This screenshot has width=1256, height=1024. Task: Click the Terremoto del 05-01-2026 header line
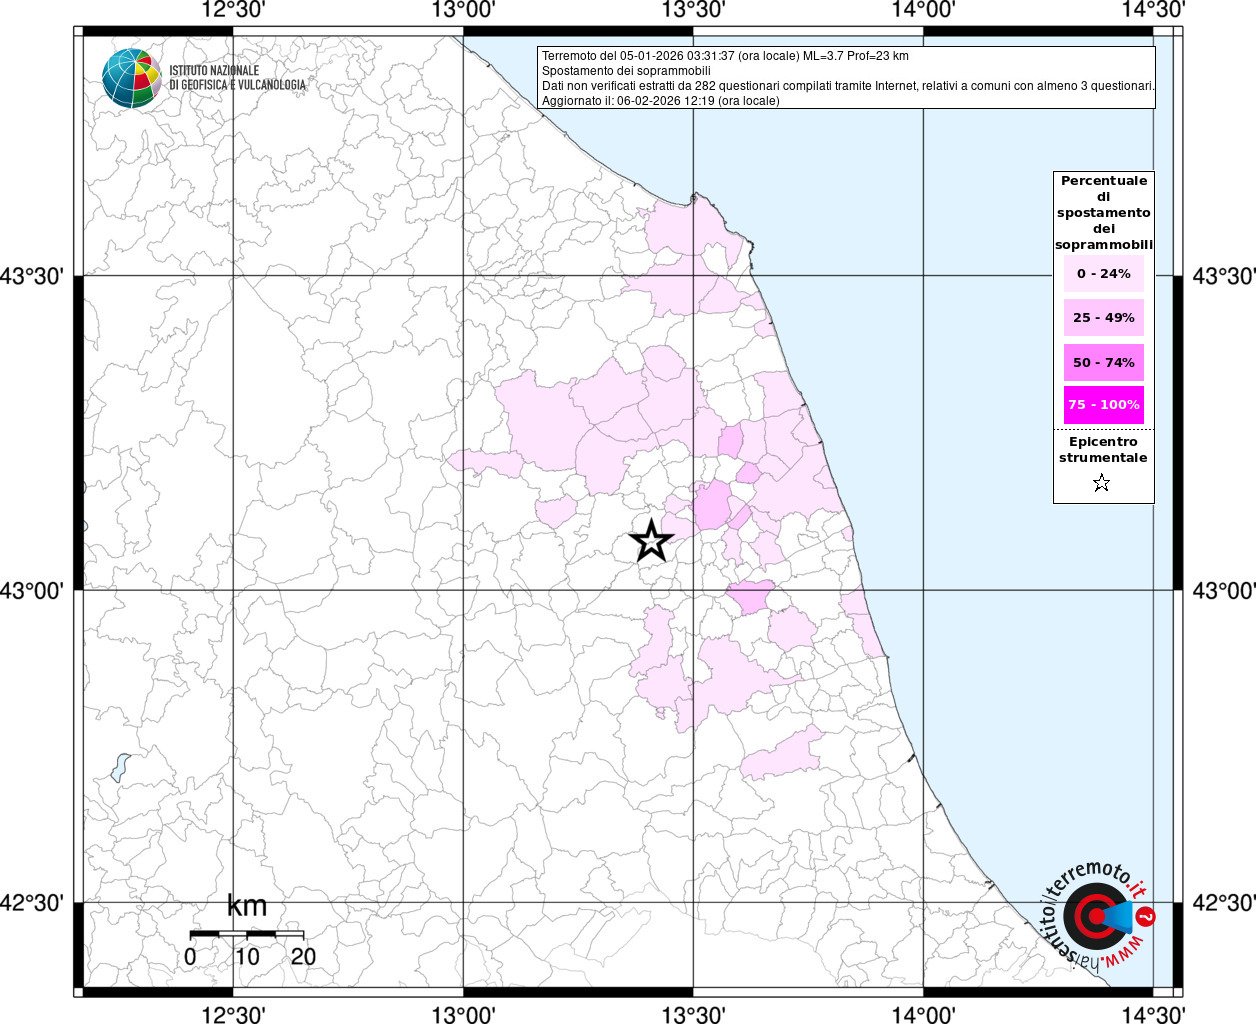pyautogui.click(x=725, y=56)
